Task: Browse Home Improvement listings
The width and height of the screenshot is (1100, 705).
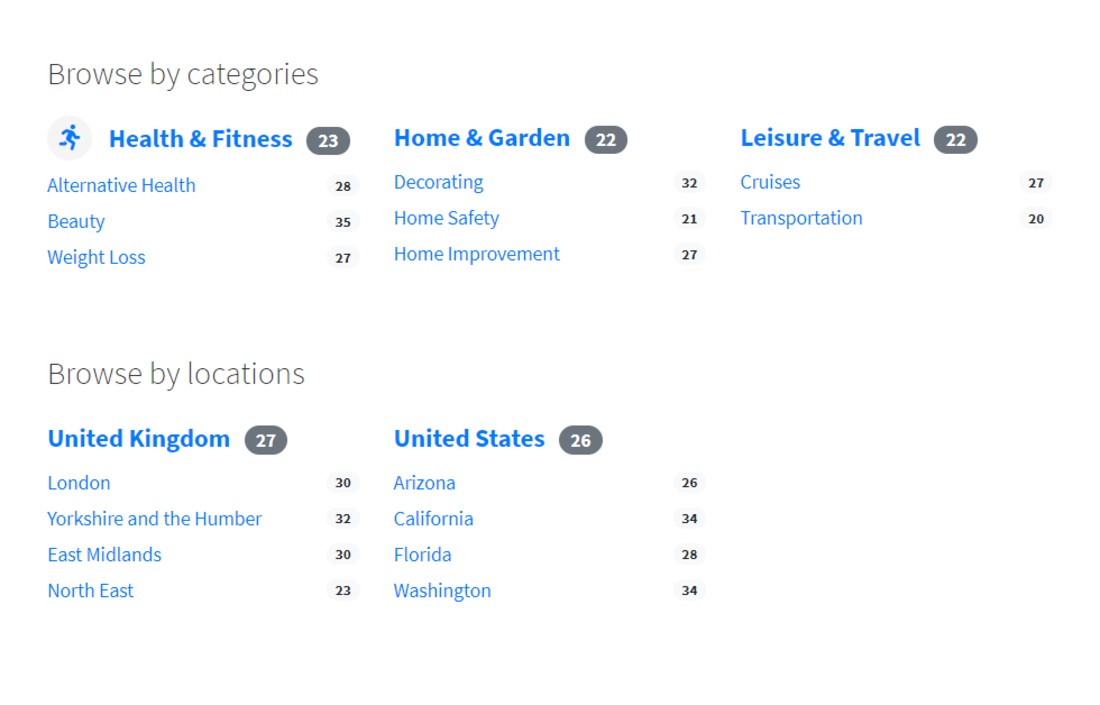Action: [x=476, y=254]
